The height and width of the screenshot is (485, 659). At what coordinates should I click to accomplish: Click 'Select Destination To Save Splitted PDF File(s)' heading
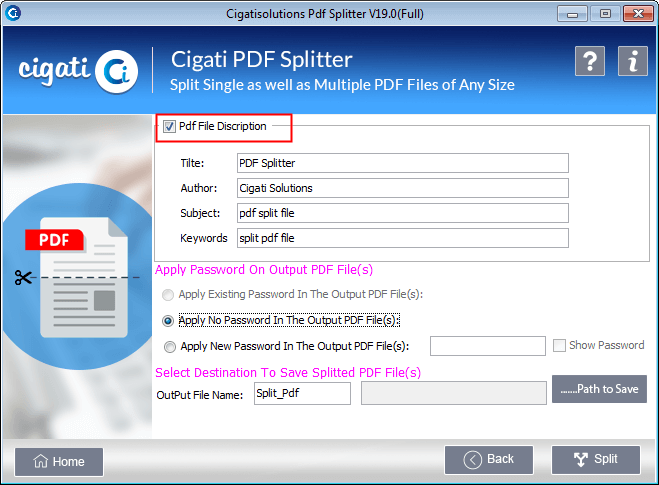288,373
